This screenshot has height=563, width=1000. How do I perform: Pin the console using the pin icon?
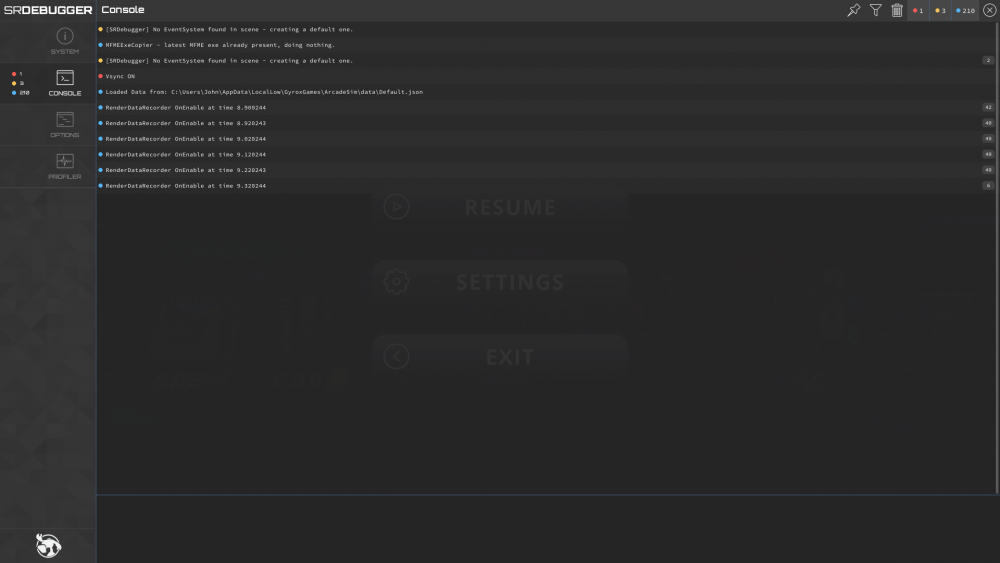click(853, 10)
